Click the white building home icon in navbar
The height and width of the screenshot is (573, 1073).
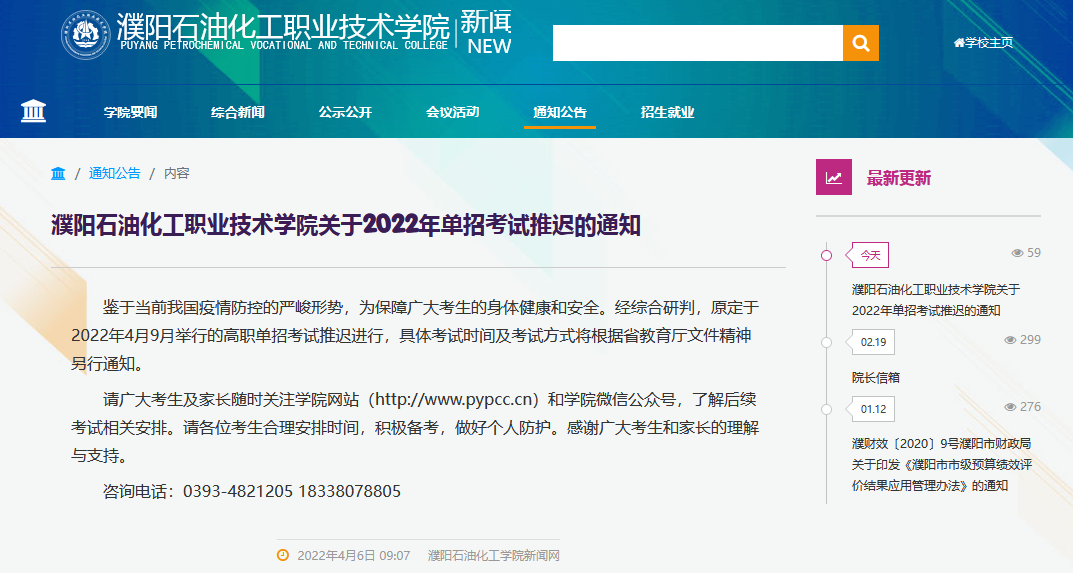pyautogui.click(x=34, y=111)
